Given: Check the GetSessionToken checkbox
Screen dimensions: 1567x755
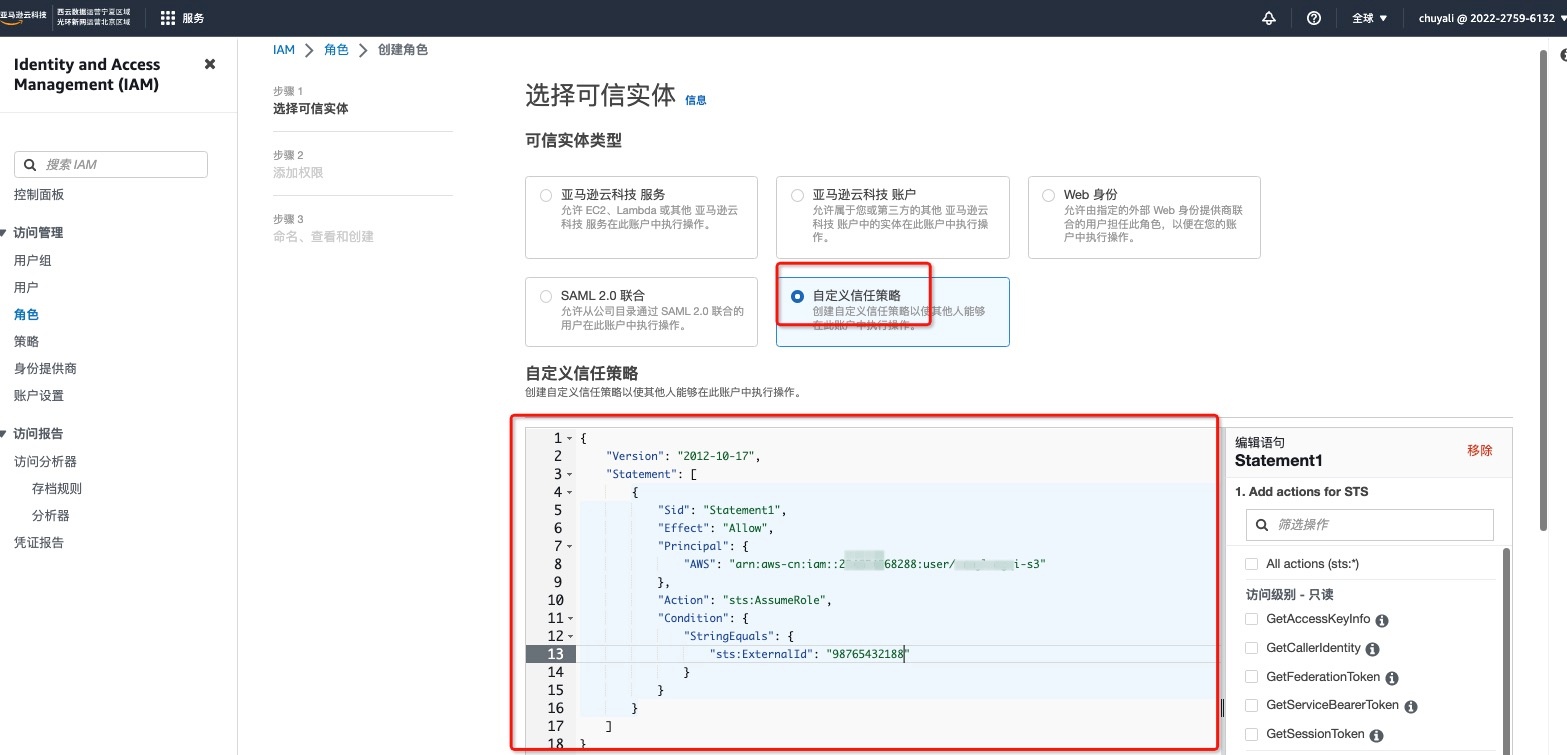Looking at the screenshot, I should (x=1251, y=734).
